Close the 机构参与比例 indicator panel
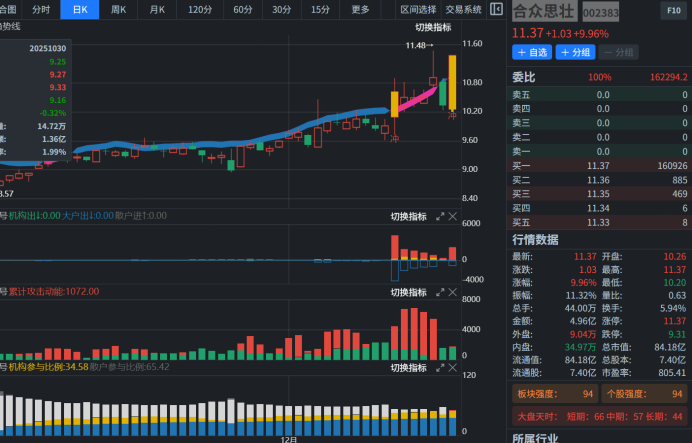This screenshot has height=443, width=692. coord(452,367)
